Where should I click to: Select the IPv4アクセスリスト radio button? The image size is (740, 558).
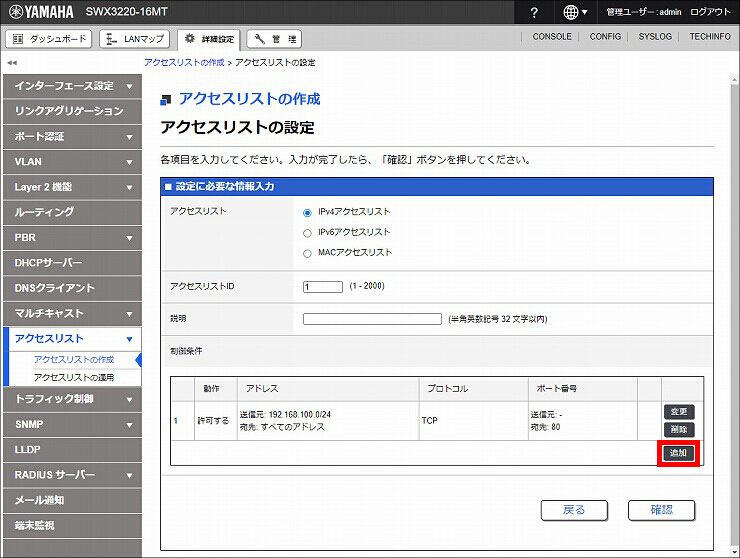tap(307, 213)
